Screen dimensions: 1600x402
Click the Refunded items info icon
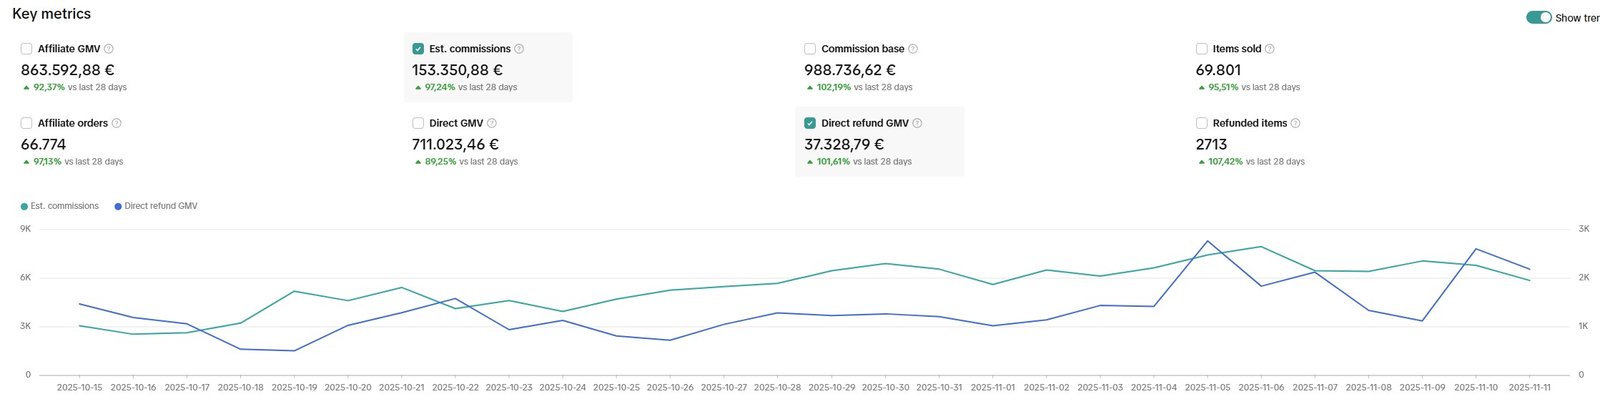(1296, 123)
